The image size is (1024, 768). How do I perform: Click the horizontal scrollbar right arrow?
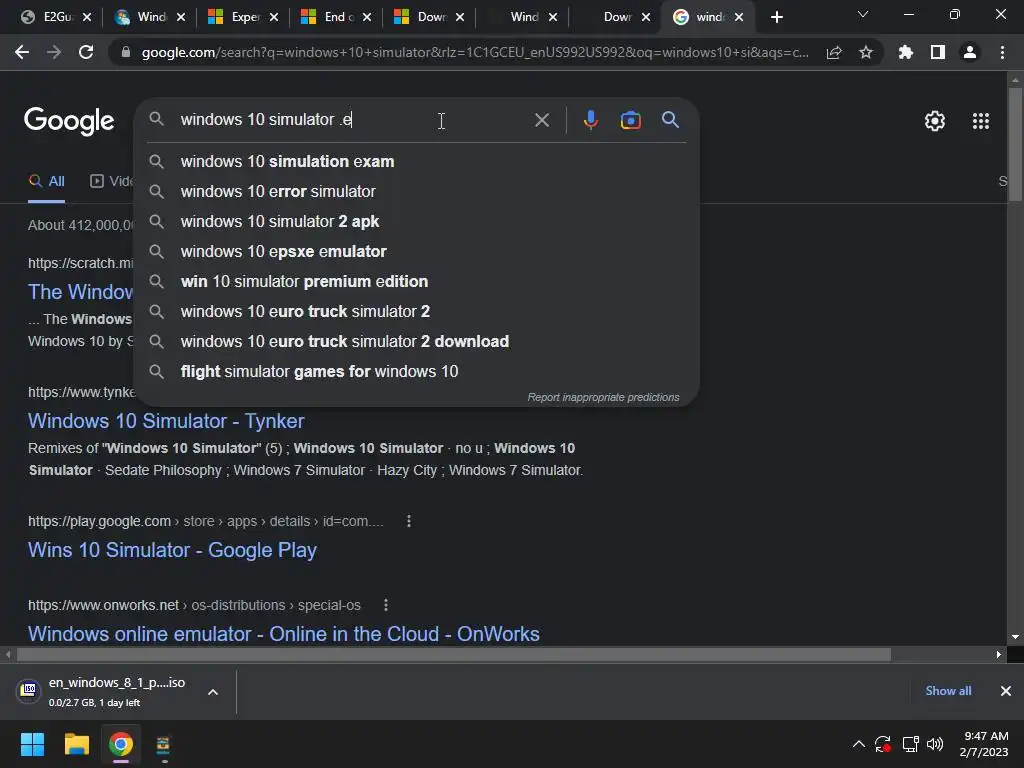(999, 654)
